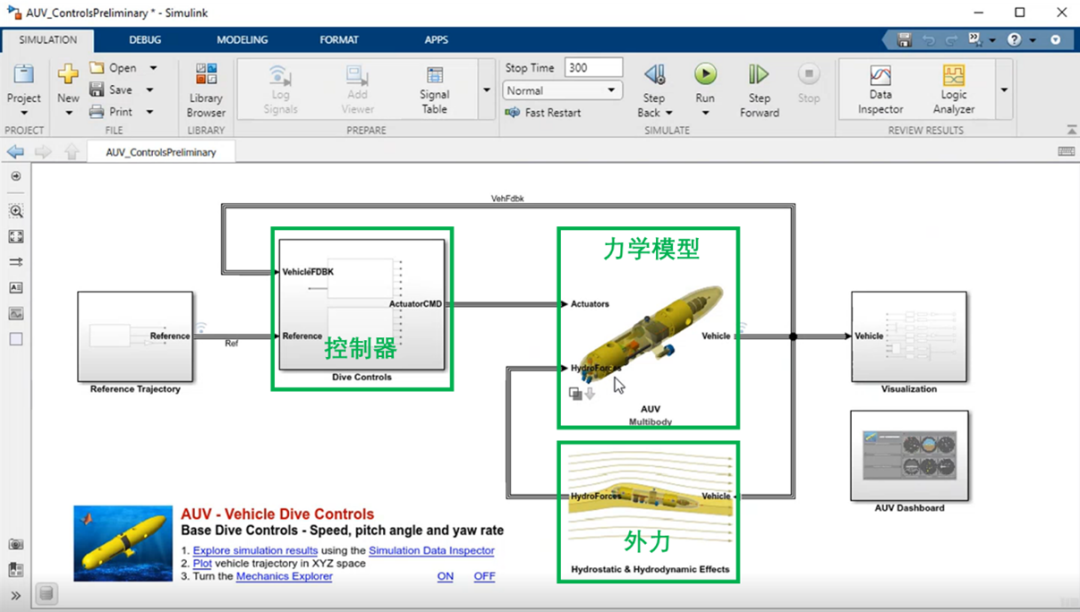Open the dropdown arrow beside Print
Image resolution: width=1080 pixels, height=612 pixels.
tap(149, 112)
